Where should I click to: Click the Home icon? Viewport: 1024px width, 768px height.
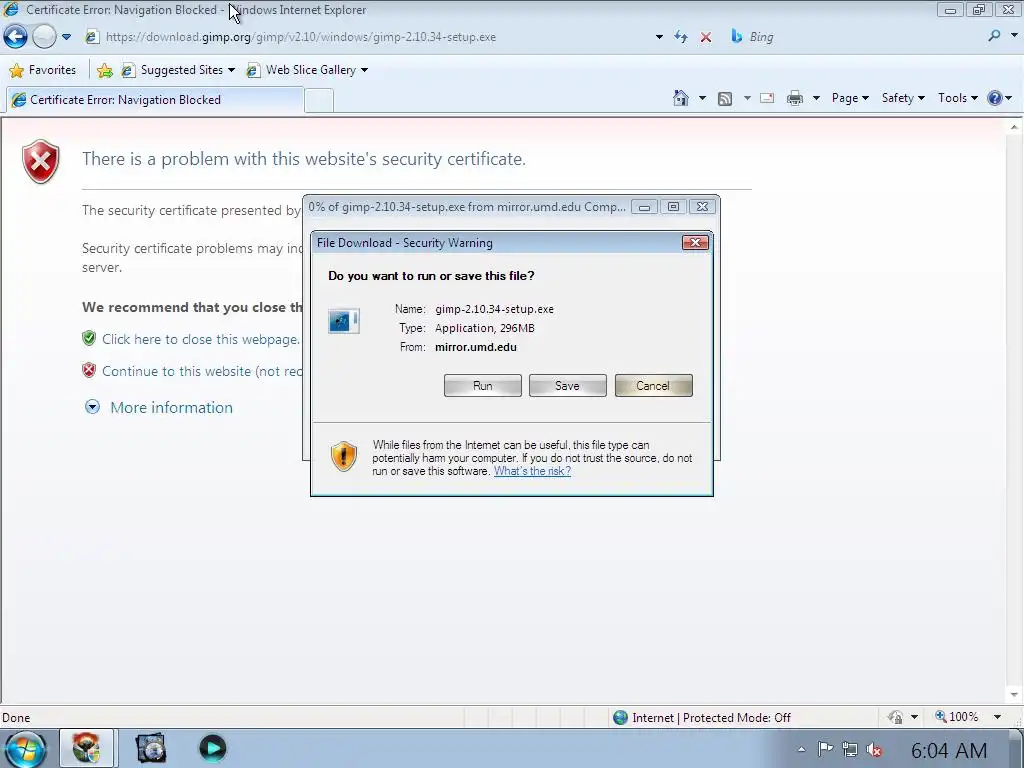pos(680,99)
